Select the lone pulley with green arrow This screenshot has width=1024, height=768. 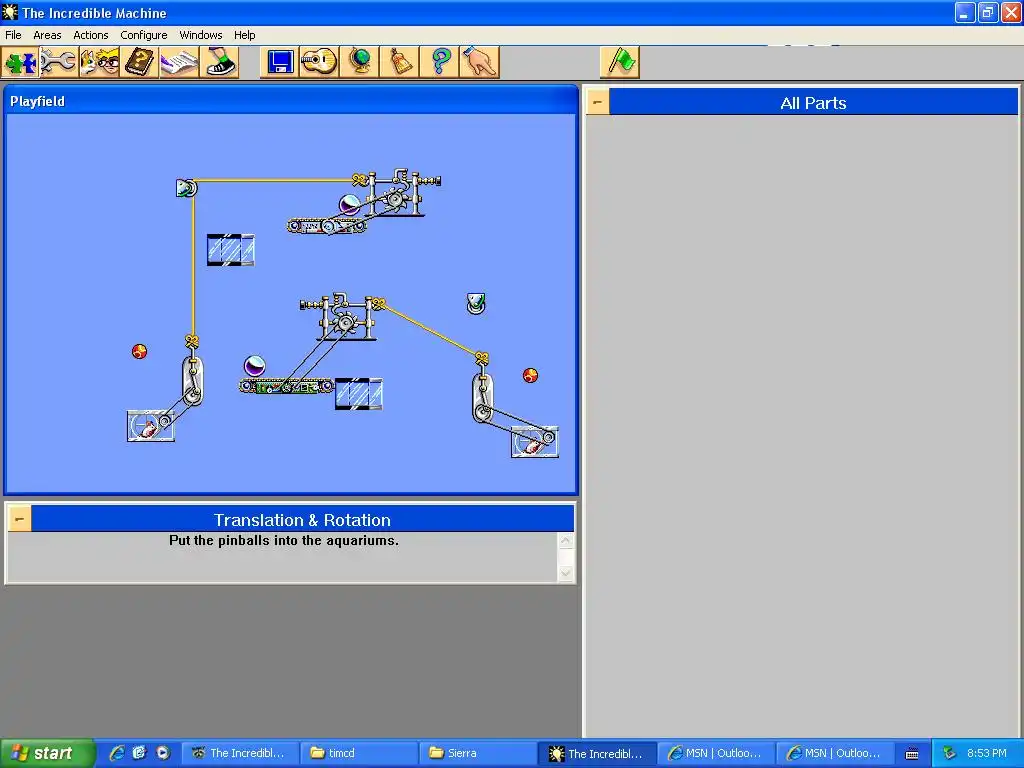476,304
